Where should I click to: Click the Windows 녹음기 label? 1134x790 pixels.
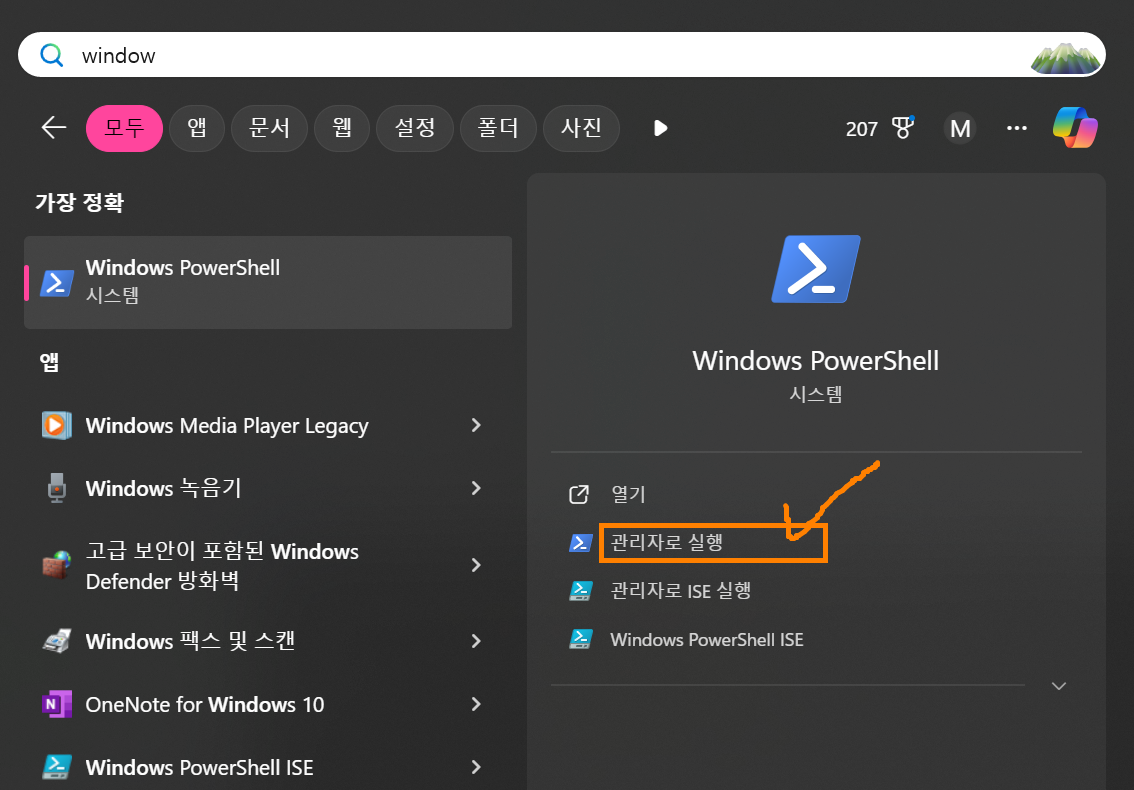(163, 488)
